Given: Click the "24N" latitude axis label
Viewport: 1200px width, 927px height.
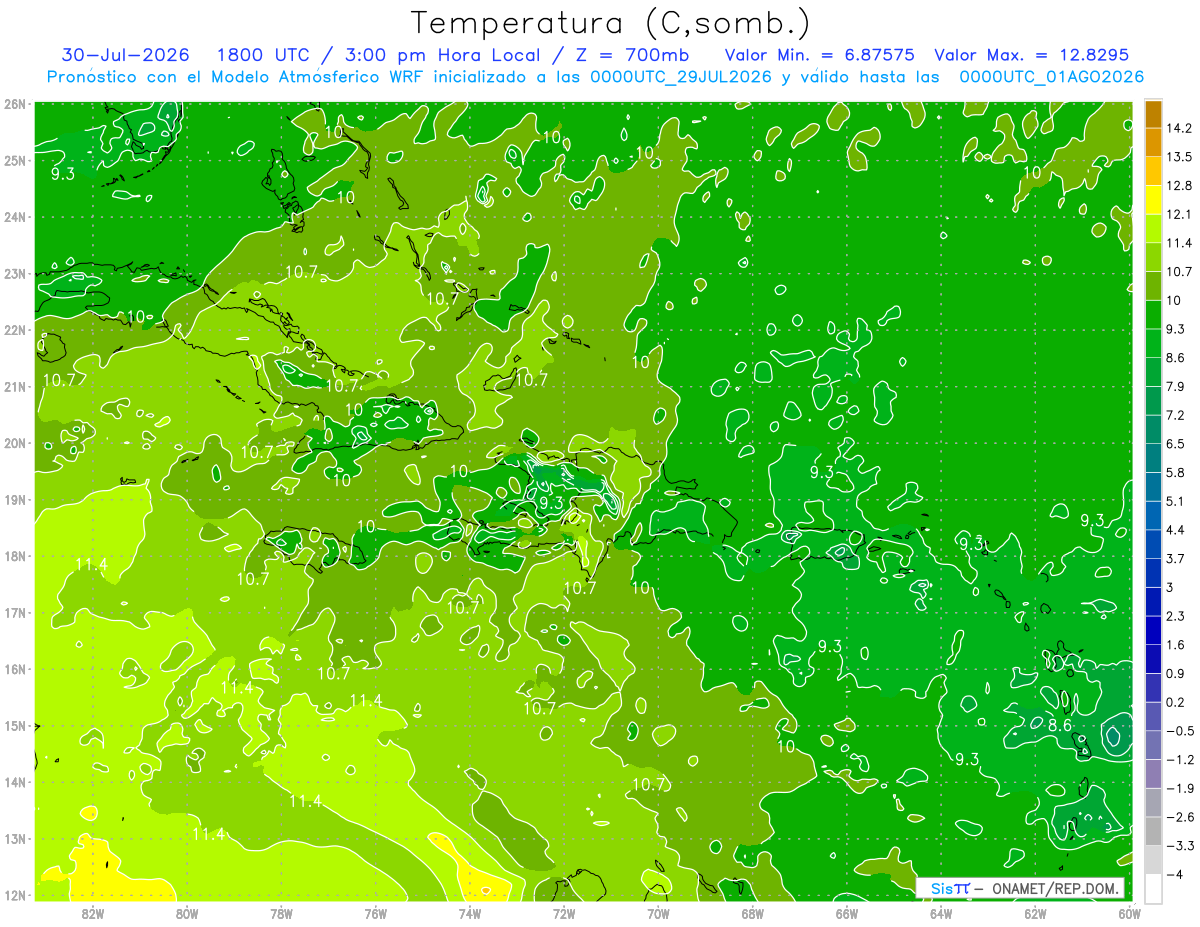Looking at the screenshot, I should [x=16, y=217].
